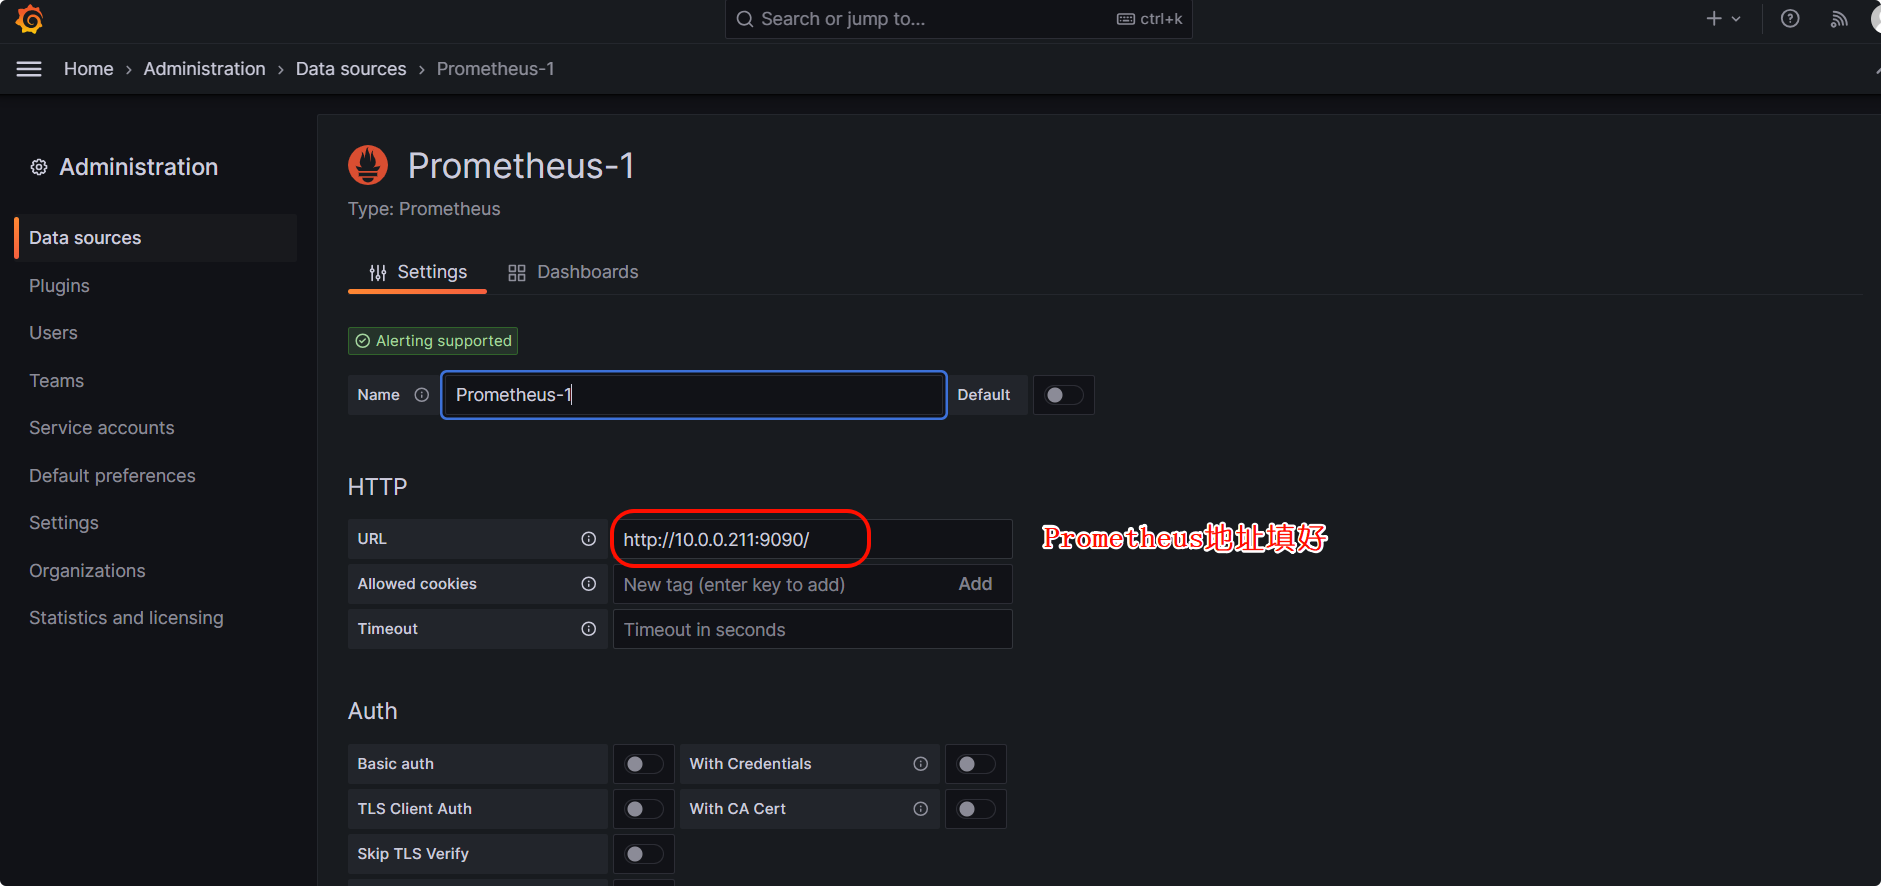Expand the plus new-item dropdown

(1723, 19)
